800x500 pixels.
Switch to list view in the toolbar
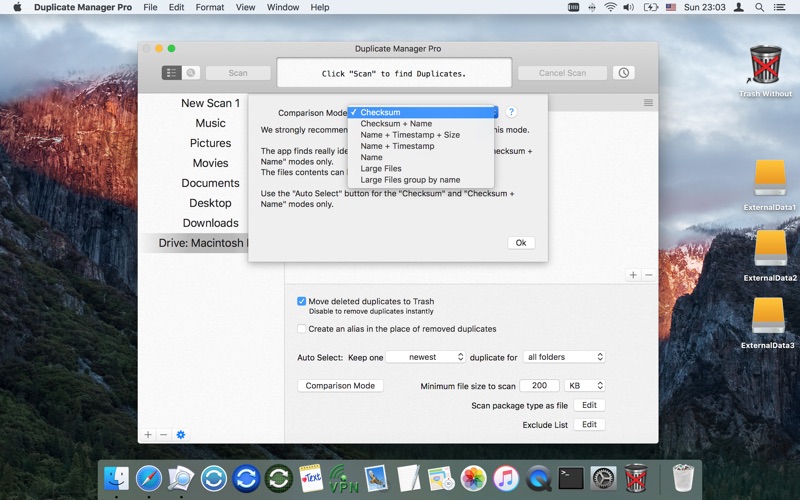click(x=172, y=73)
